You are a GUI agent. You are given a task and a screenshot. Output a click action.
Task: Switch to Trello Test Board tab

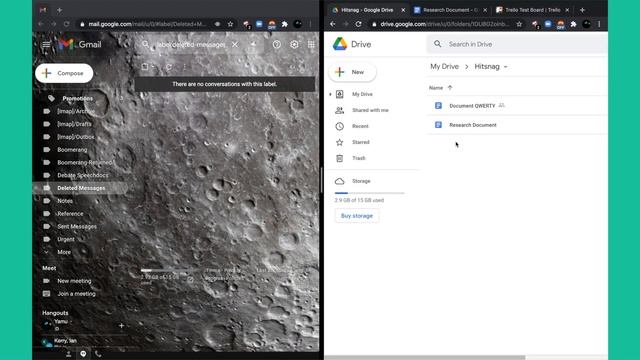(x=532, y=10)
